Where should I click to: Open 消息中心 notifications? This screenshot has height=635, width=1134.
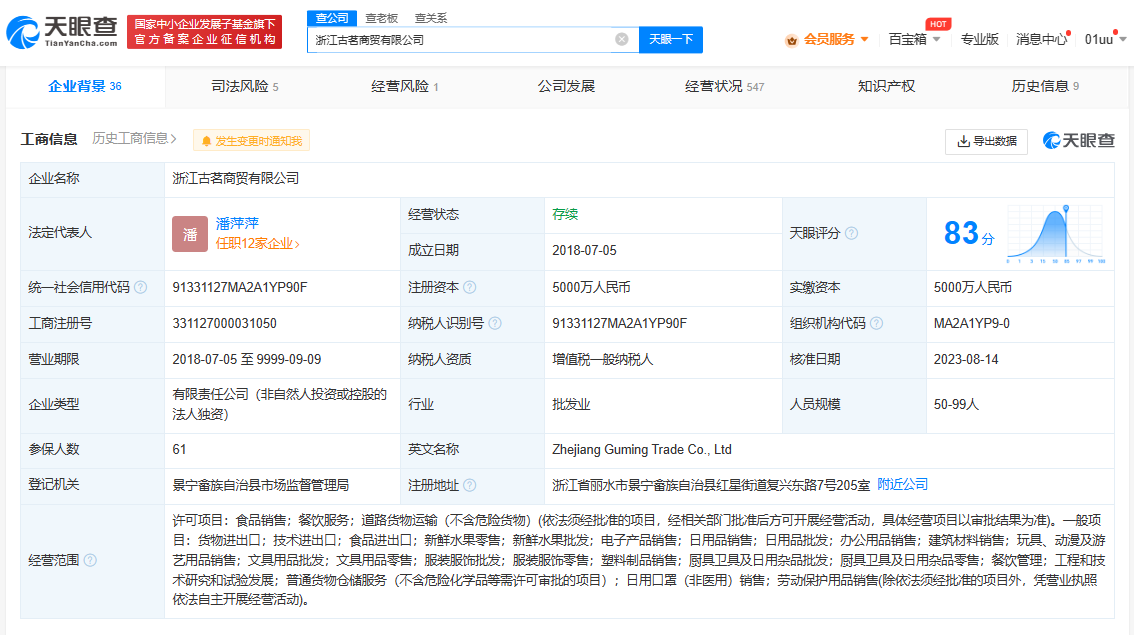[1041, 39]
